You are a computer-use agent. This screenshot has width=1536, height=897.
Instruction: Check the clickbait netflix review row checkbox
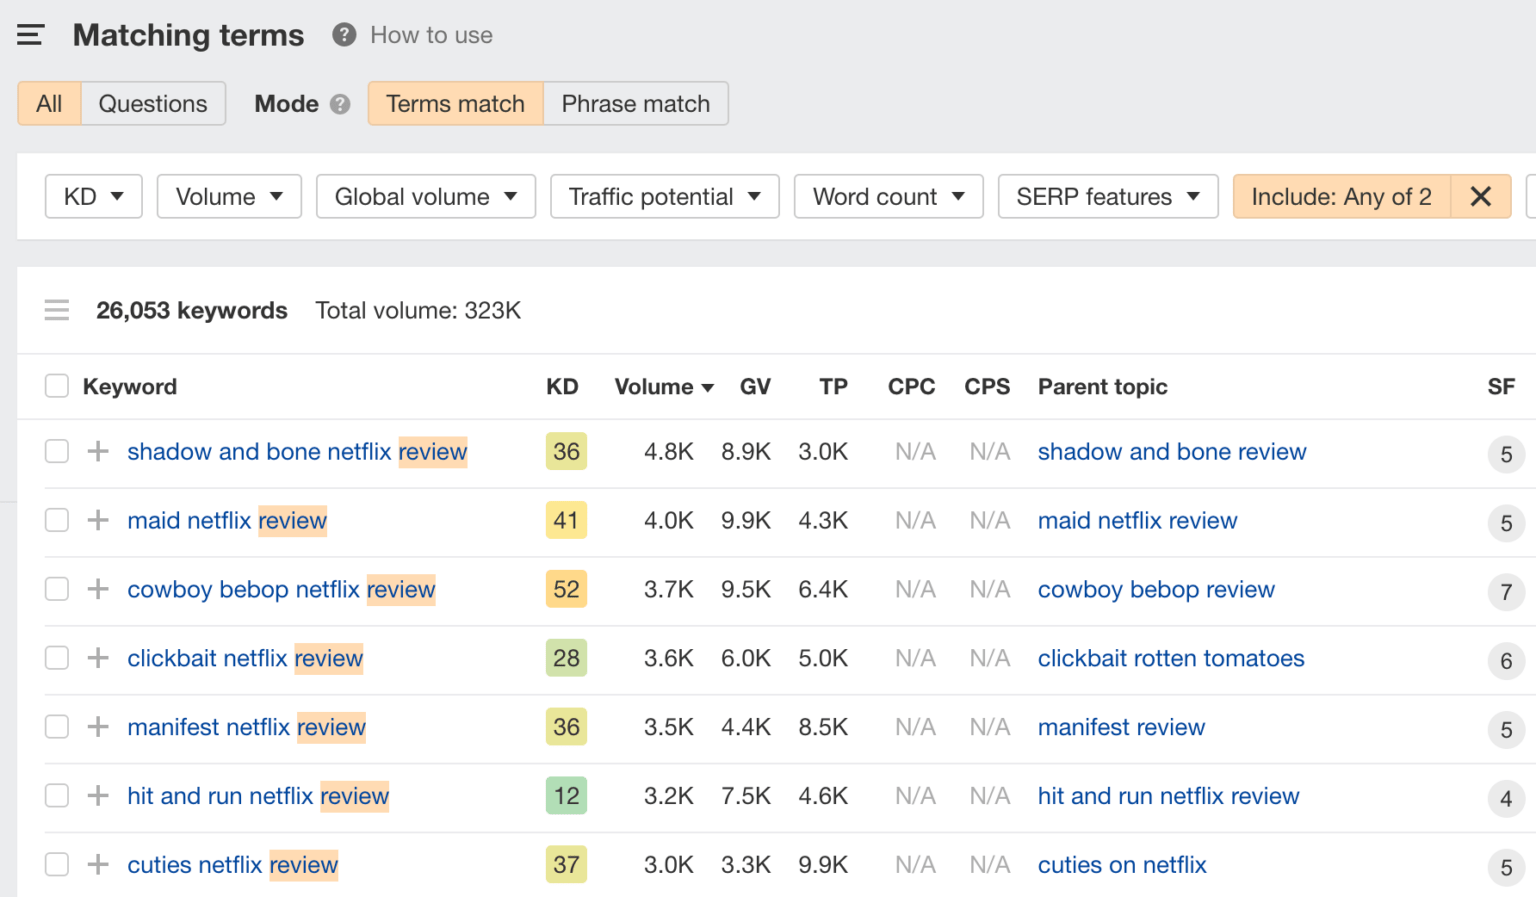[57, 658]
